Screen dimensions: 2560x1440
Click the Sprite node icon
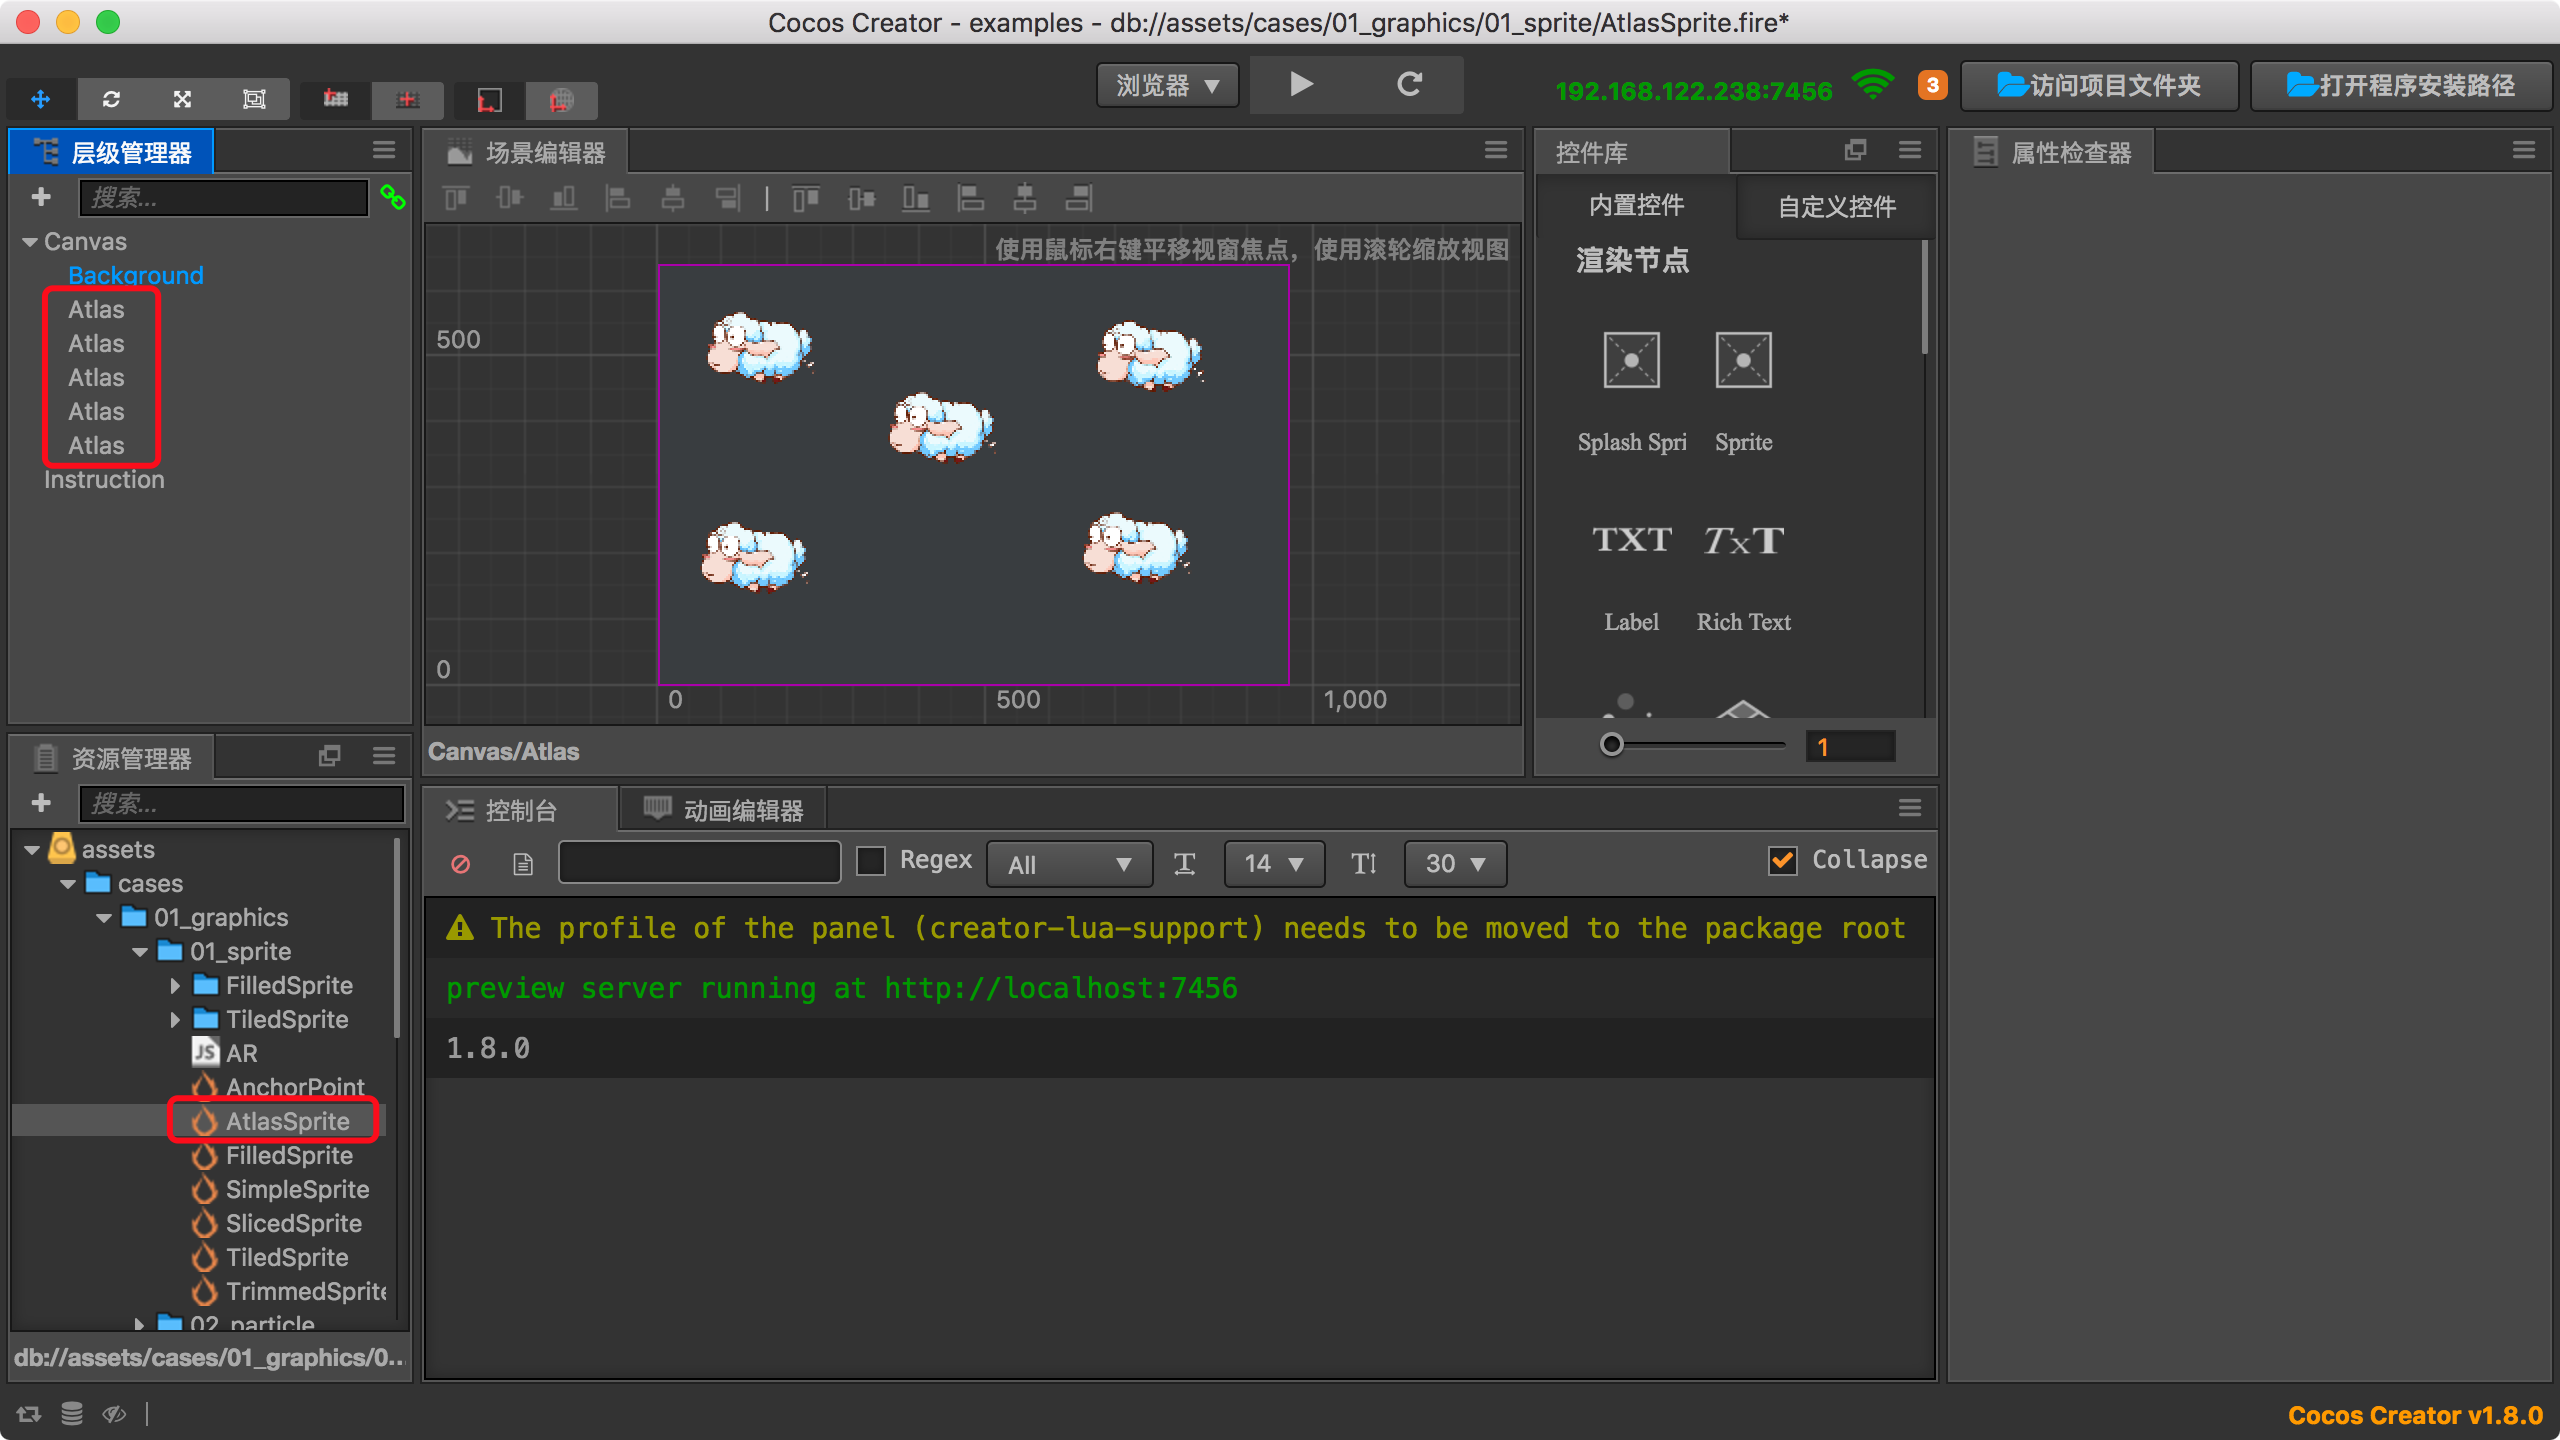click(1743, 361)
